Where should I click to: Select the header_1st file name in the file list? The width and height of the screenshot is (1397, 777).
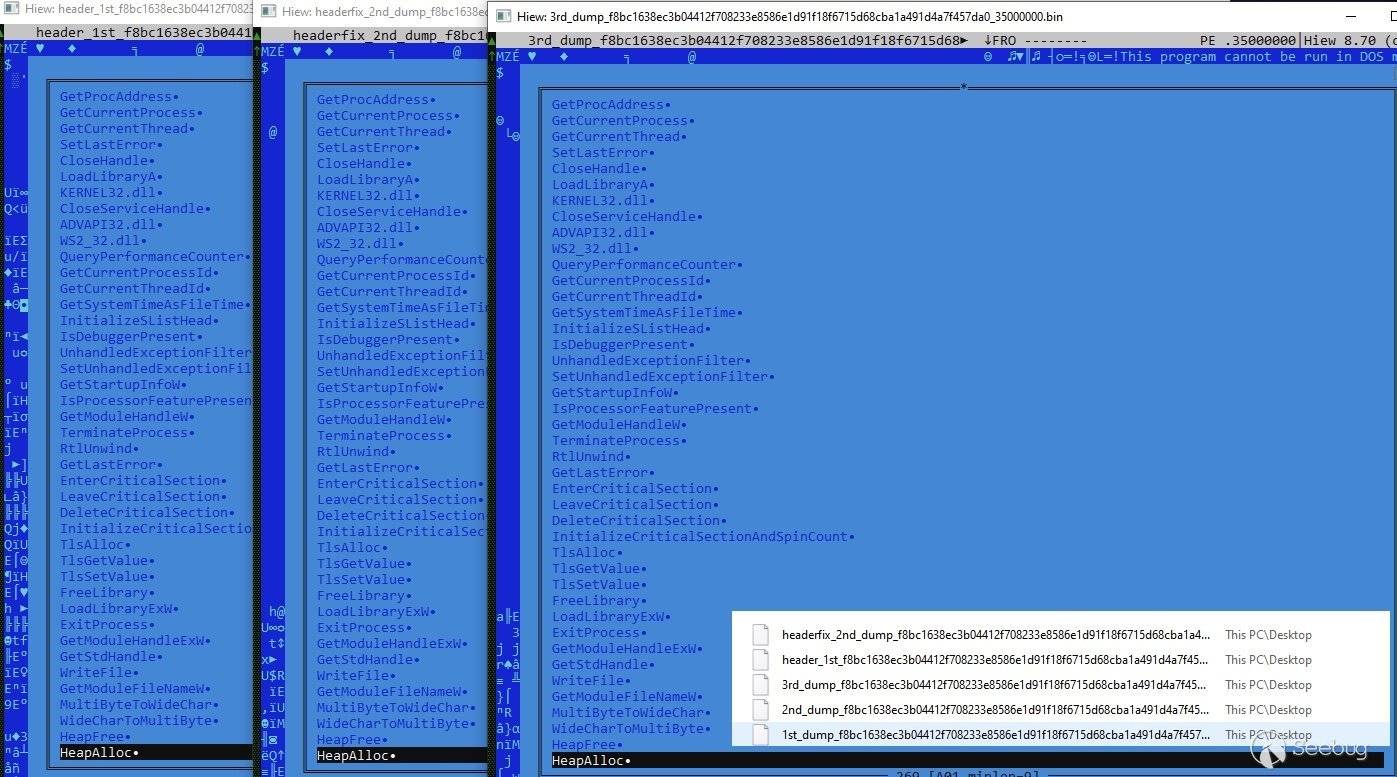click(995, 660)
